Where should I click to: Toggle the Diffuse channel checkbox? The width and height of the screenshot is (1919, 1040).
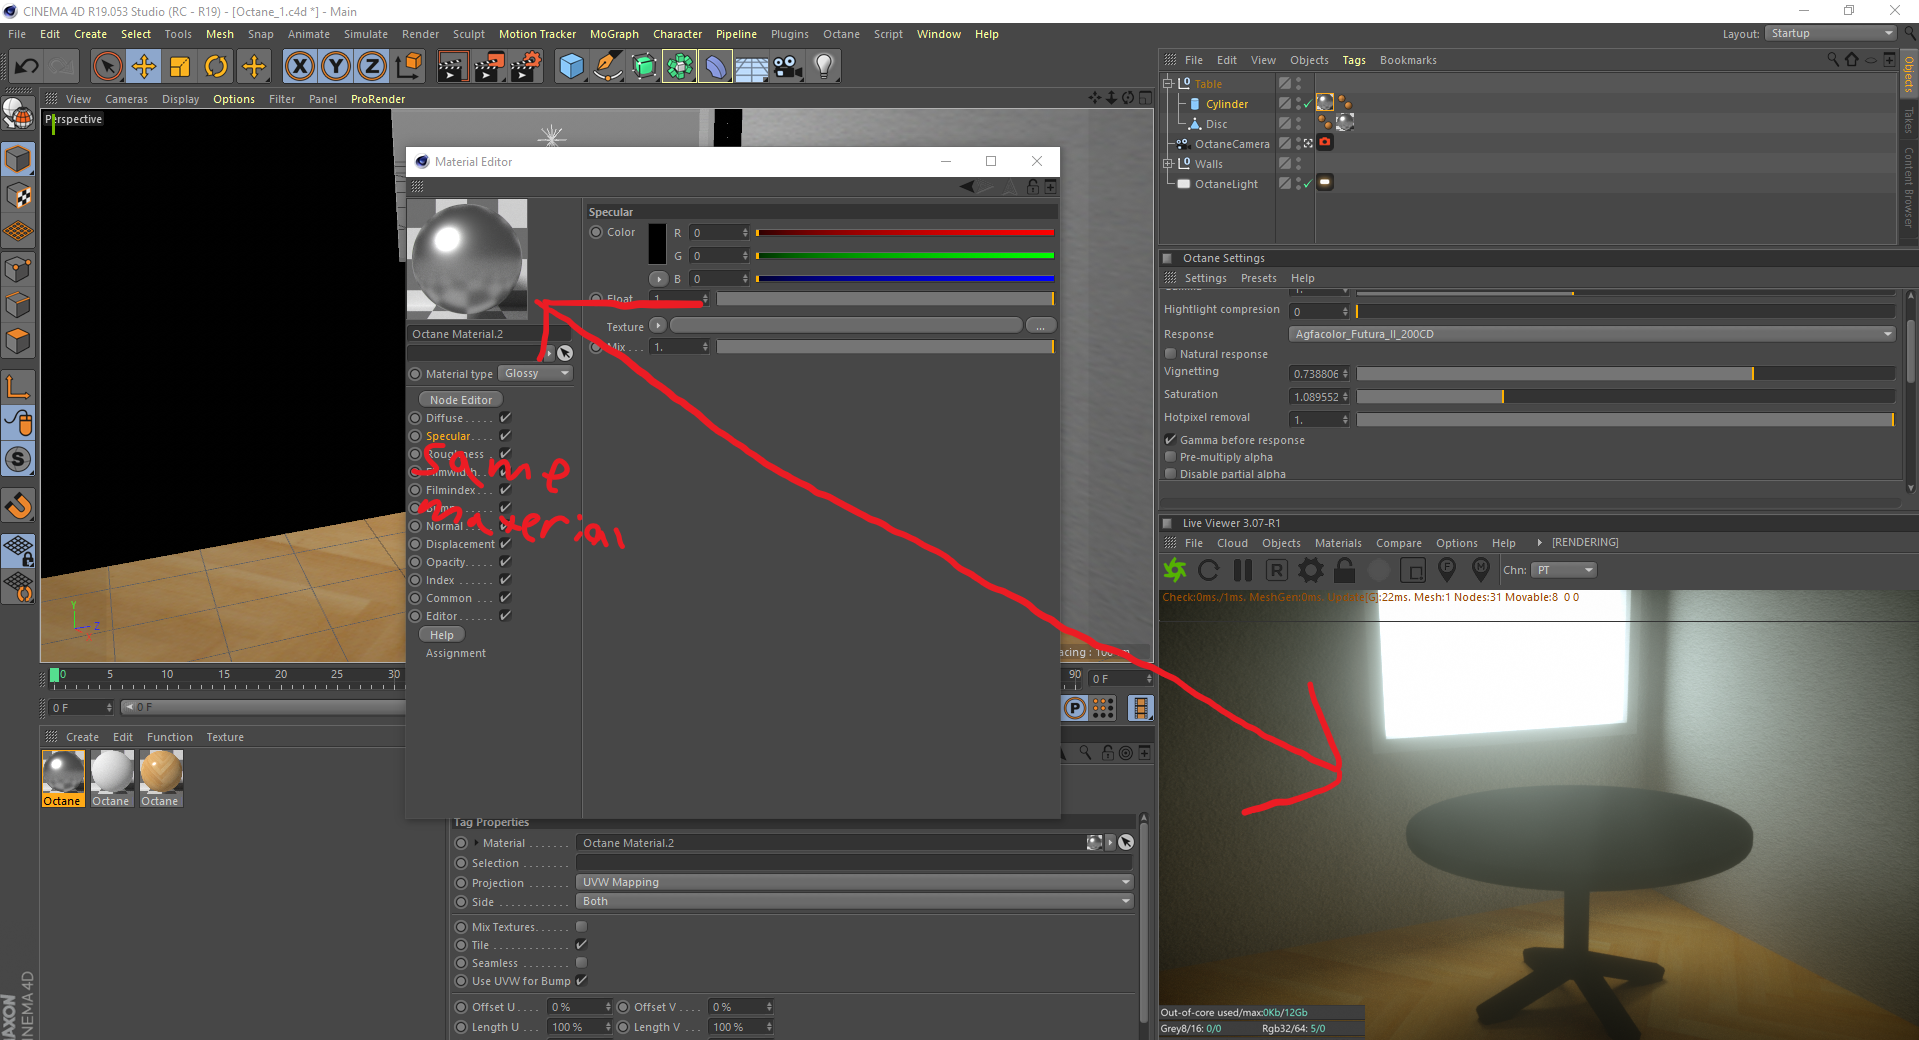pyautogui.click(x=505, y=418)
